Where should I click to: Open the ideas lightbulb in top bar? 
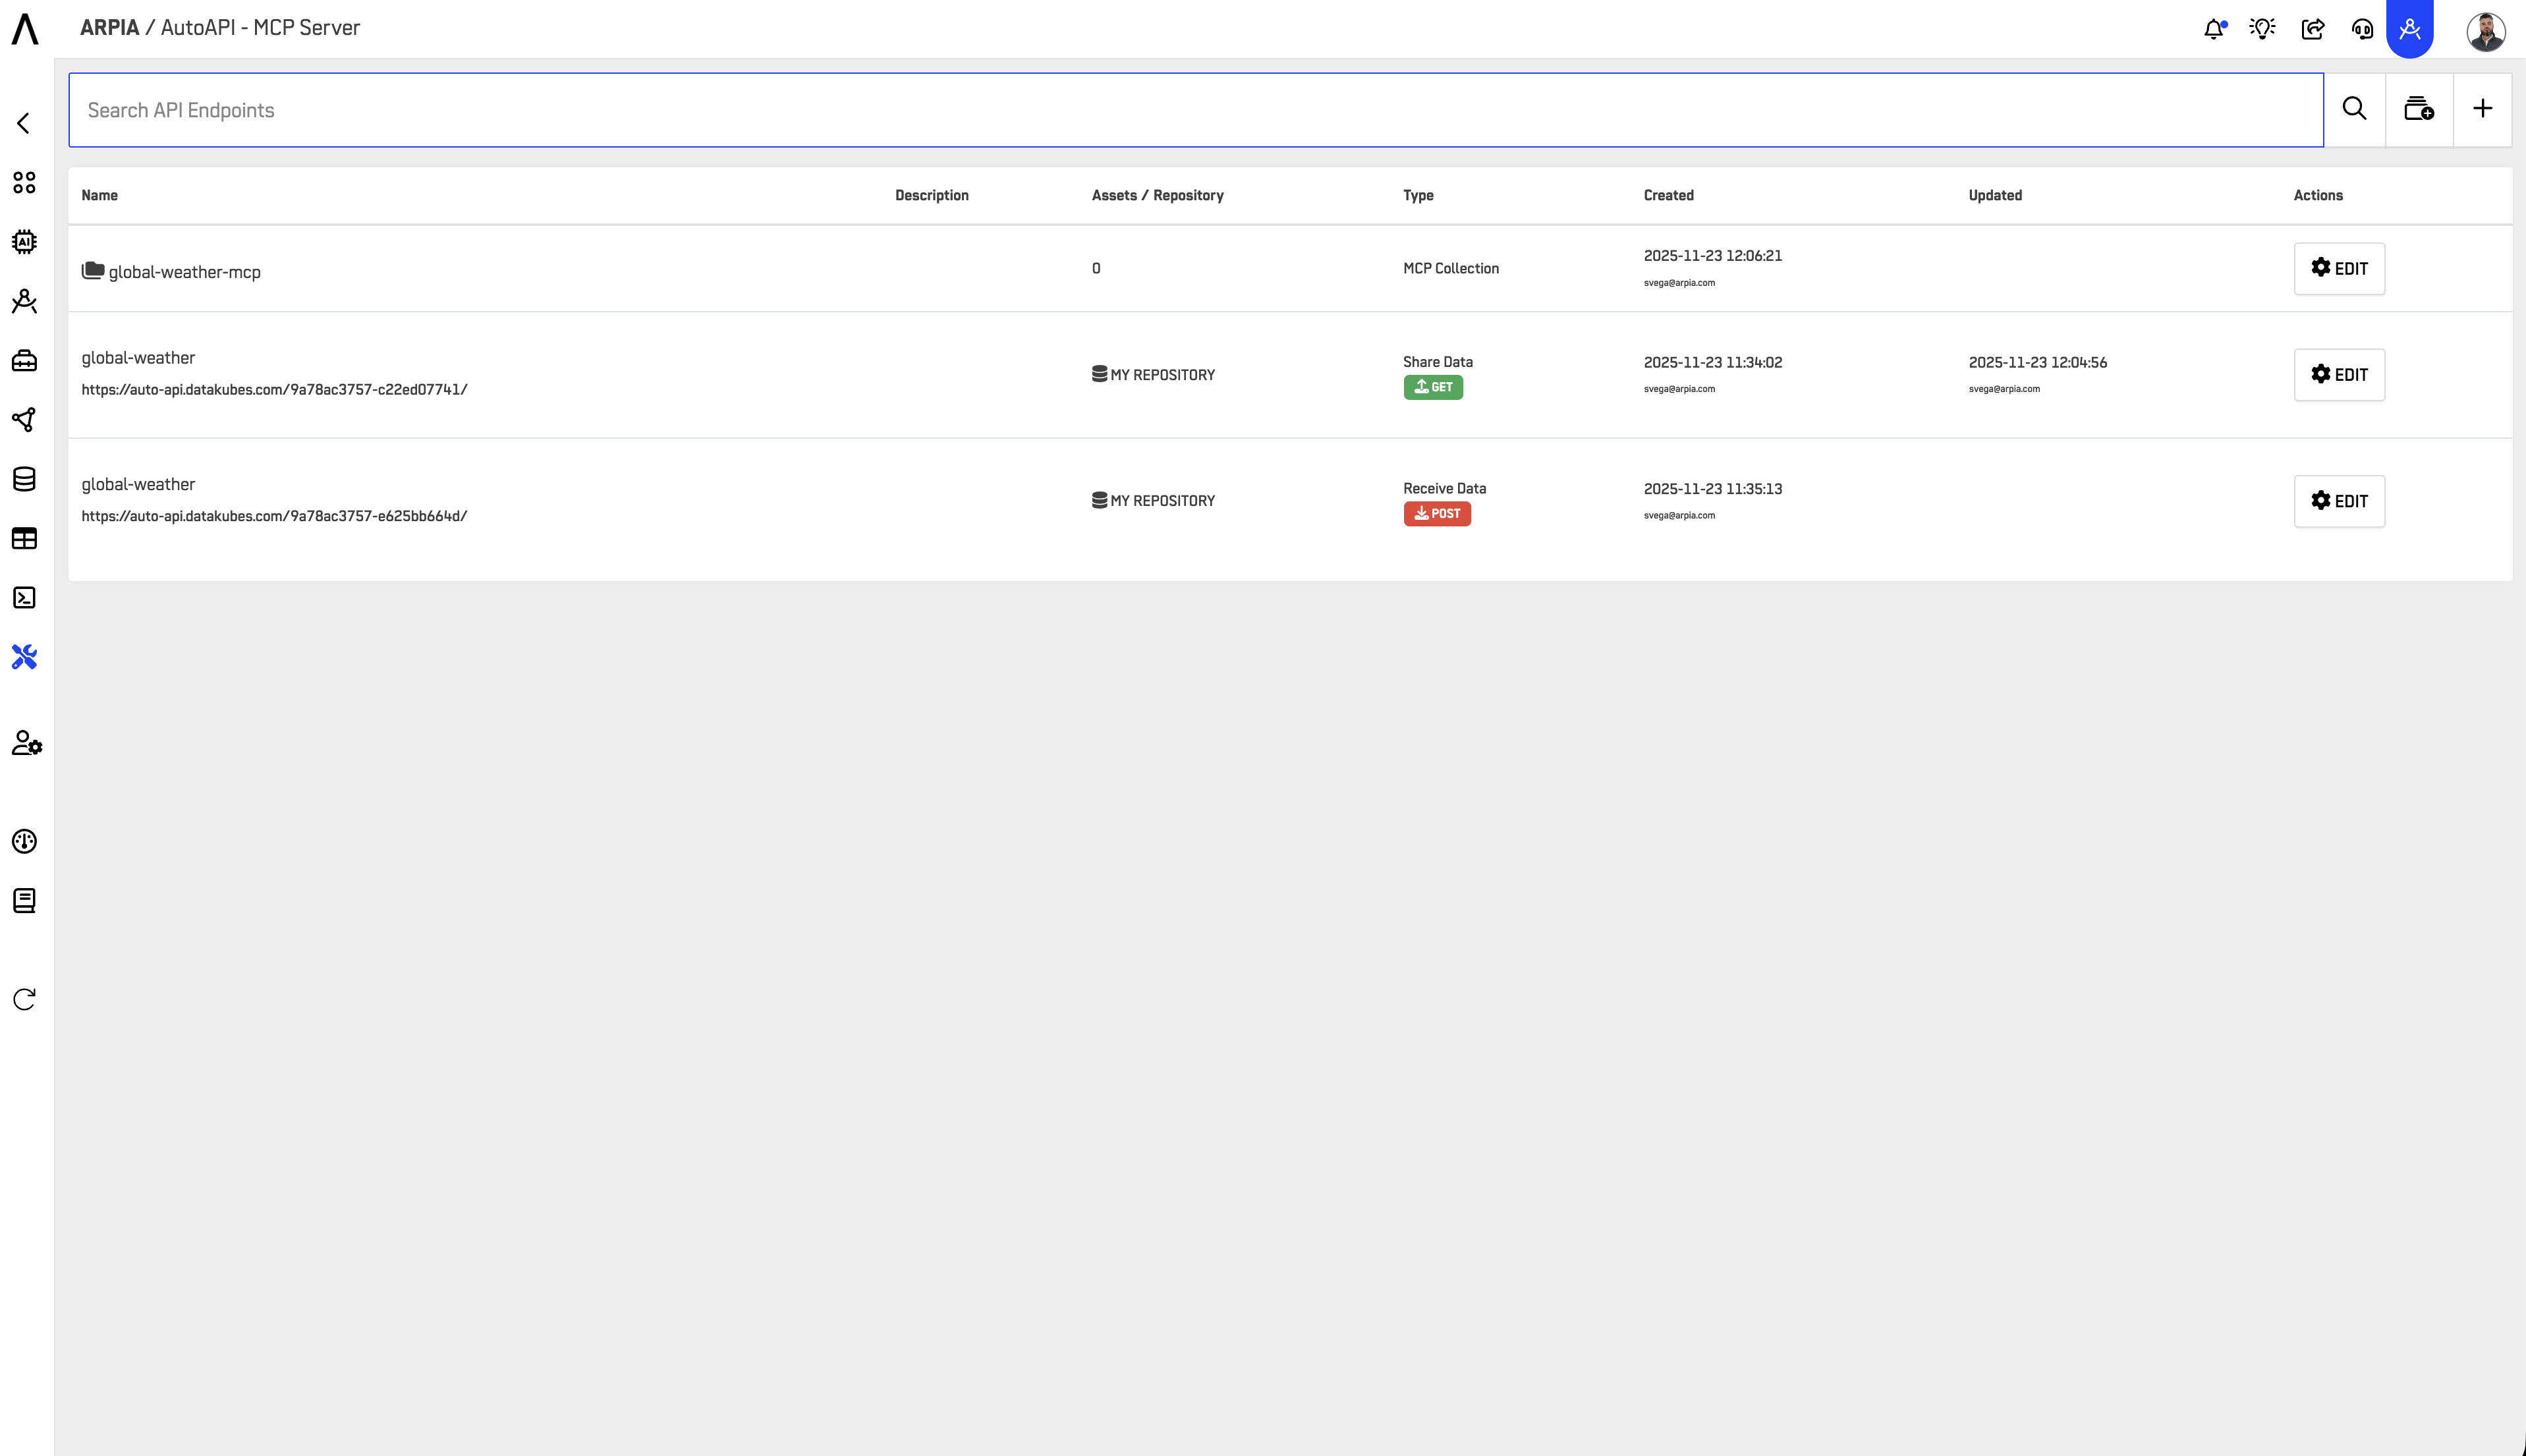point(2263,27)
